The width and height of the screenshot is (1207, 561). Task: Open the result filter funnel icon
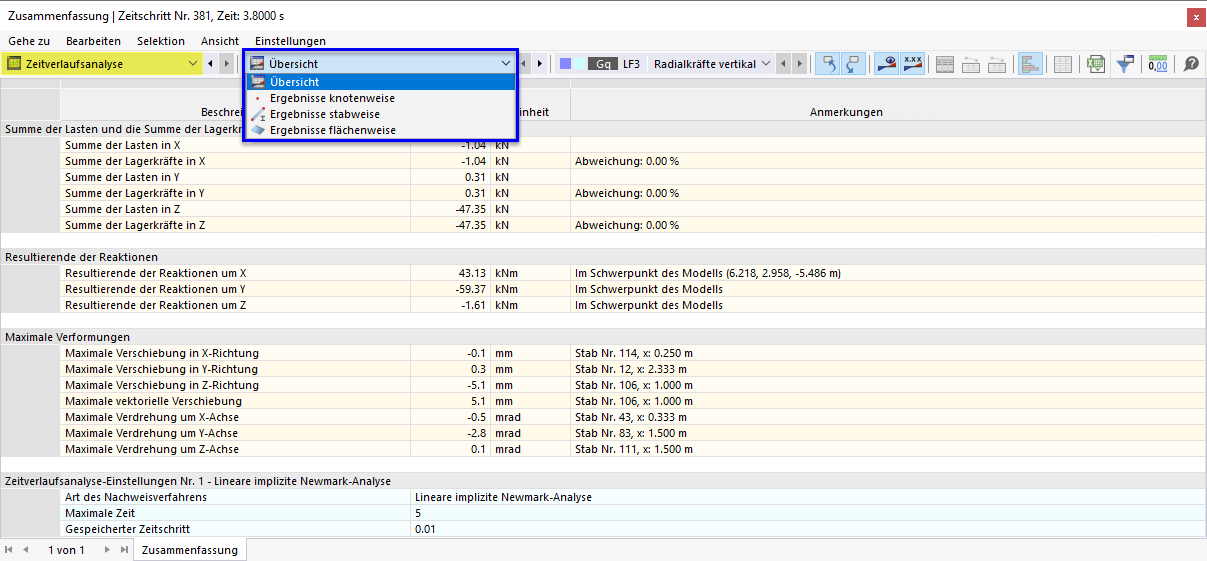[1126, 64]
